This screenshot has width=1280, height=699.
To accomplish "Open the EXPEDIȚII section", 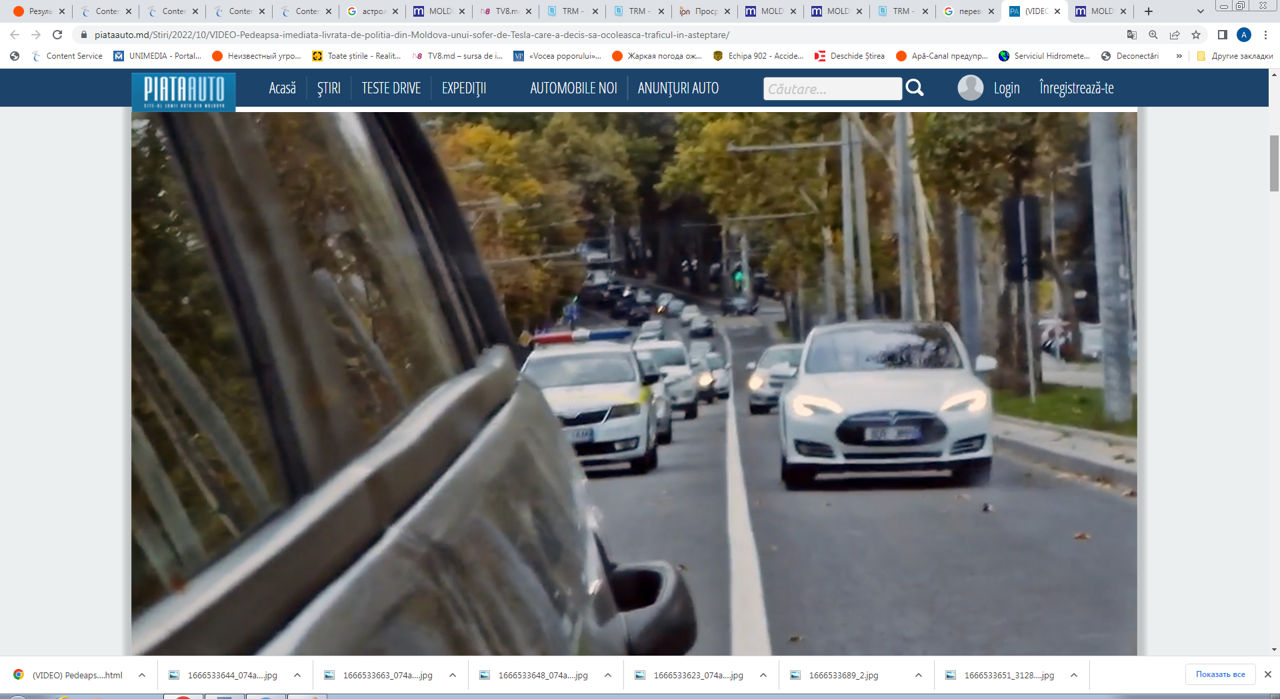I will coord(464,88).
